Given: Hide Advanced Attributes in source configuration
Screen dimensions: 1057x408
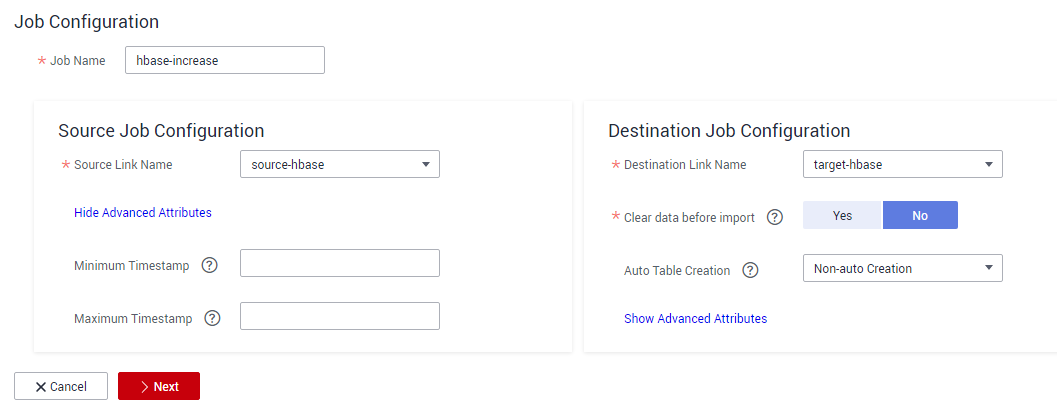Looking at the screenshot, I should point(143,212).
